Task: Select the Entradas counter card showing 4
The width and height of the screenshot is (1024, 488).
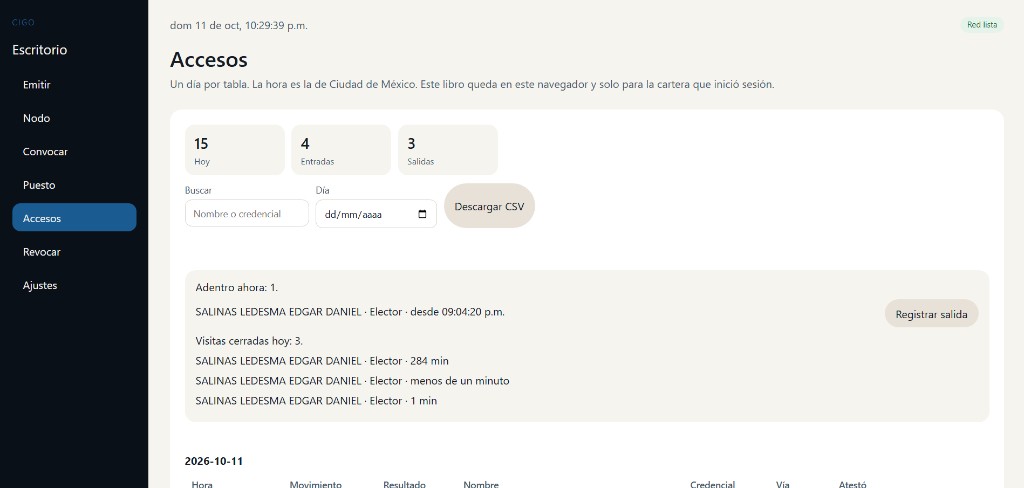Action: pos(341,150)
